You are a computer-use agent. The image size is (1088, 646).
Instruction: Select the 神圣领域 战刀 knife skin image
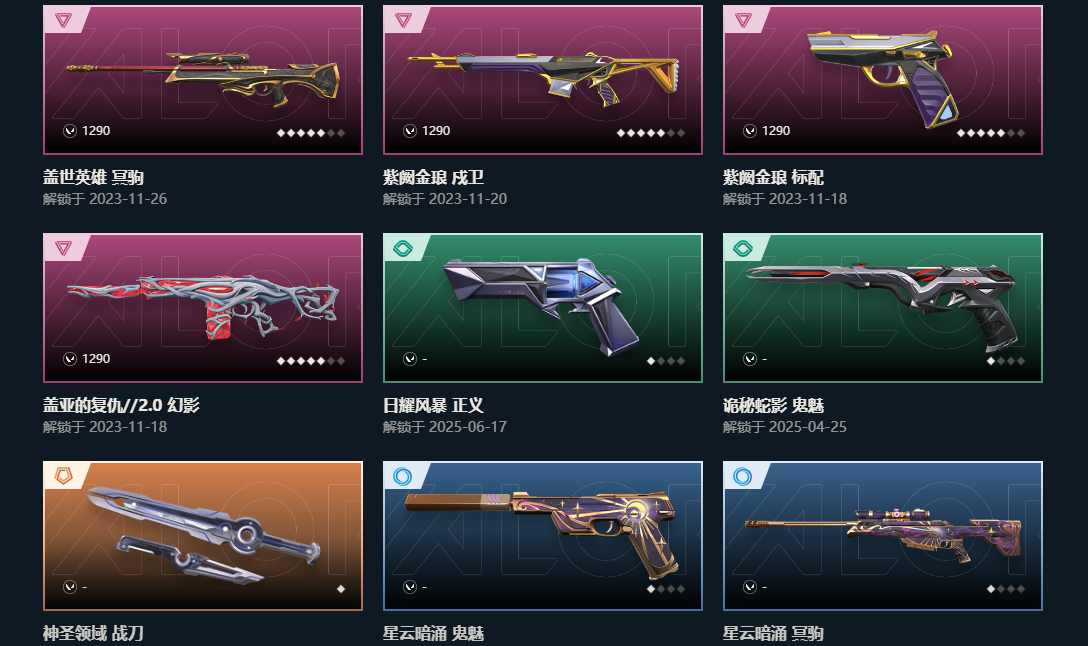pos(203,534)
